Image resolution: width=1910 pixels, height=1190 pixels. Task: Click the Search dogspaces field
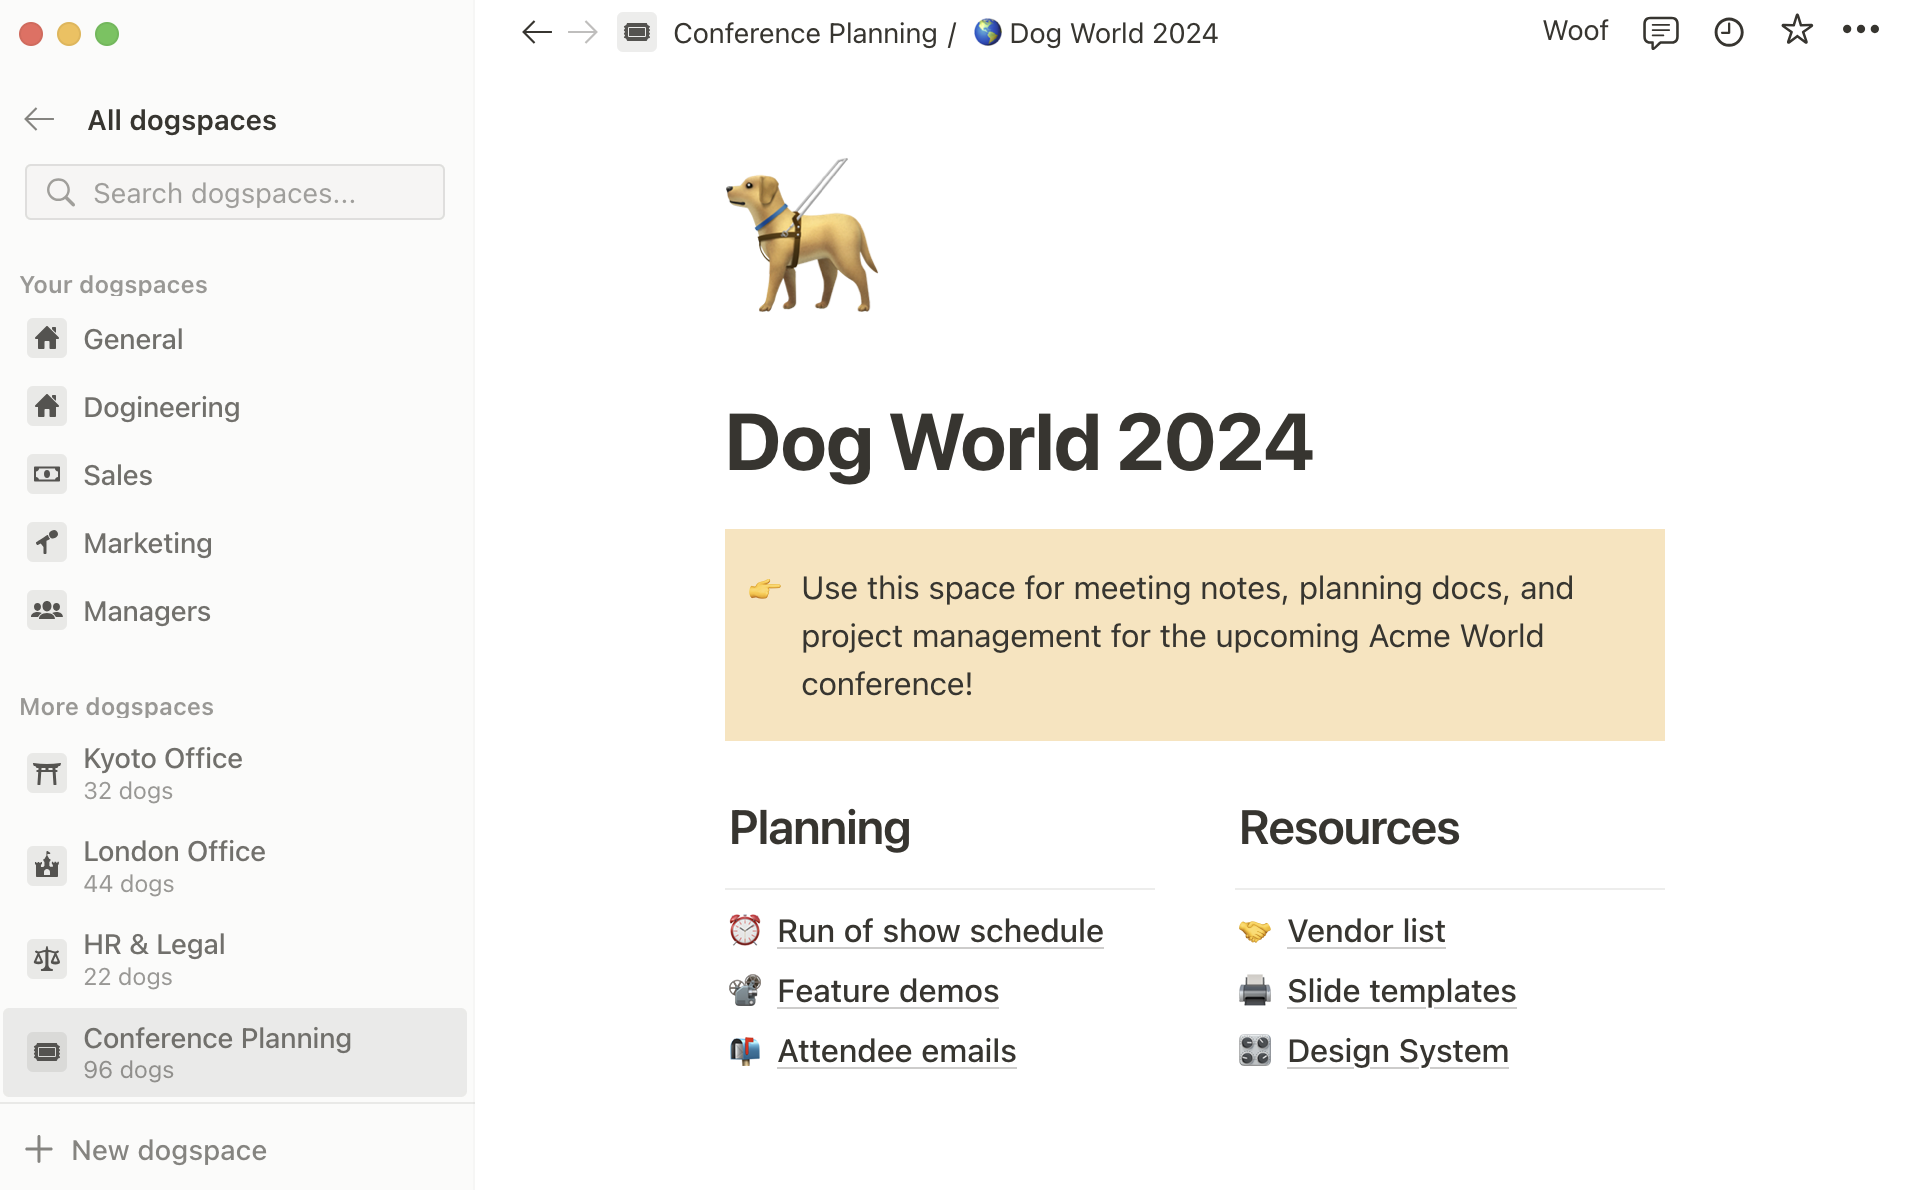tap(234, 192)
